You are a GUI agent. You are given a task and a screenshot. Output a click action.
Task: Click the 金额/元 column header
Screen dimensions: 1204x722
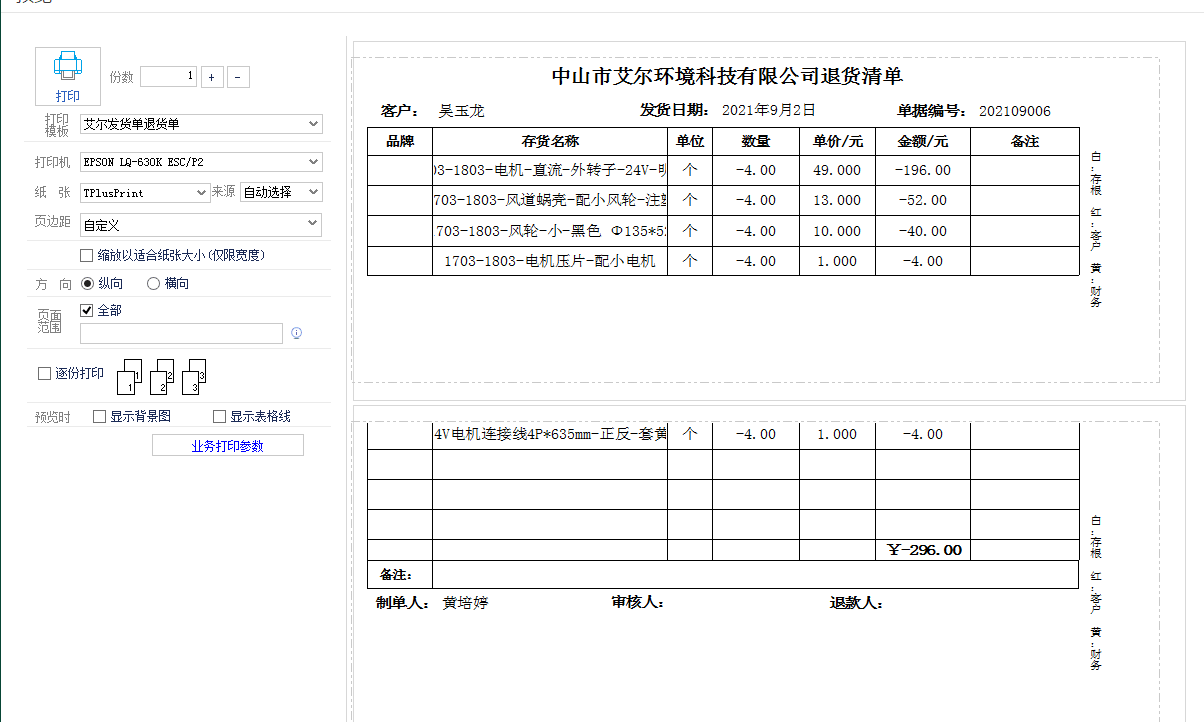923,142
